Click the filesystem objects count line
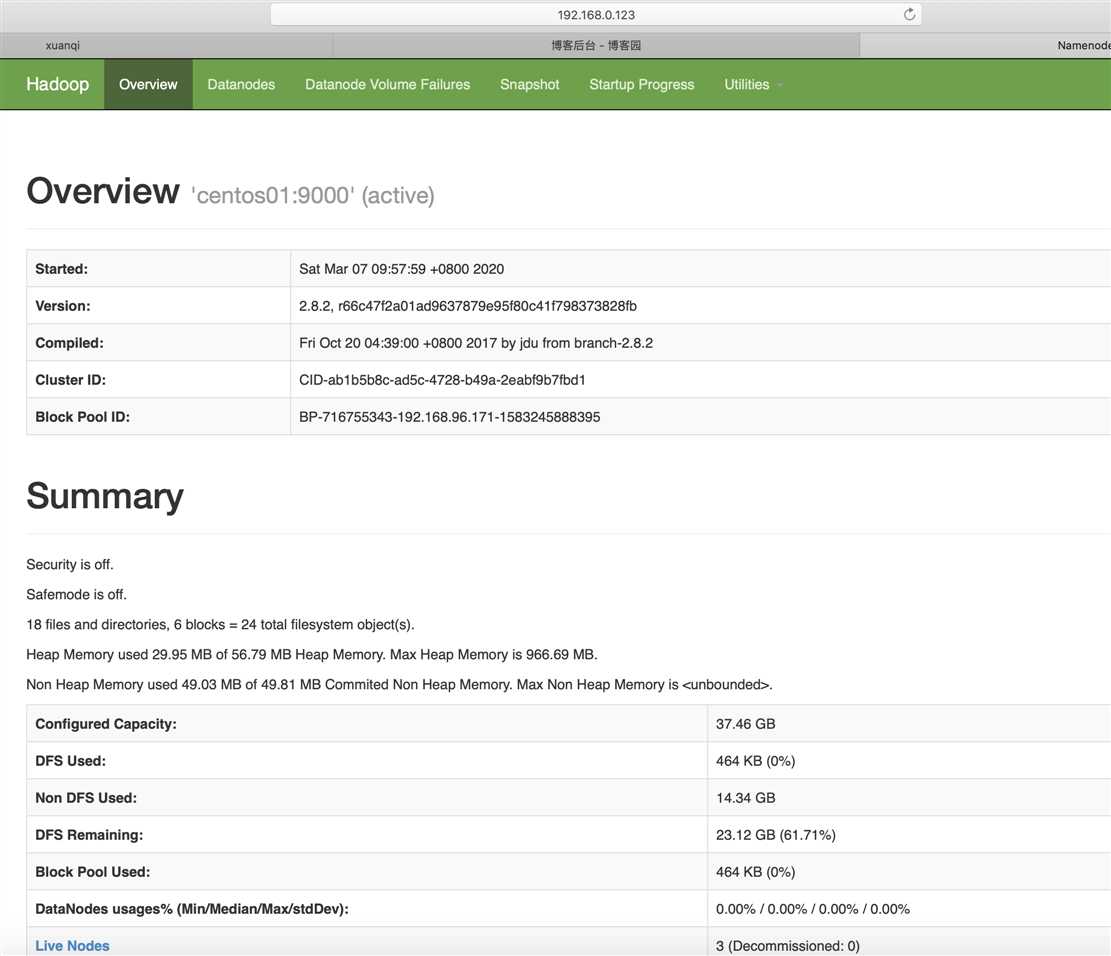 (x=220, y=624)
